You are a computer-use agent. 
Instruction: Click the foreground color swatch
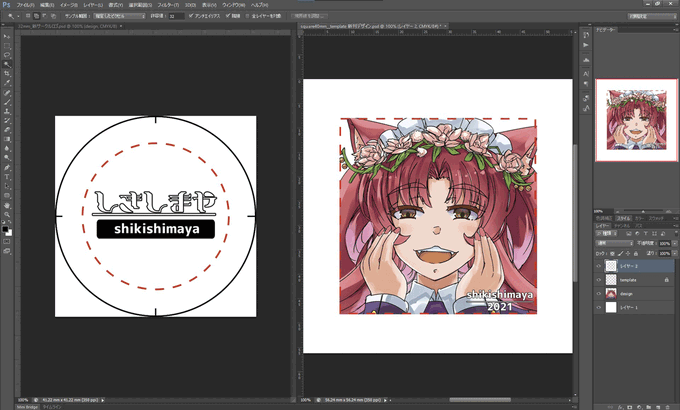5,229
